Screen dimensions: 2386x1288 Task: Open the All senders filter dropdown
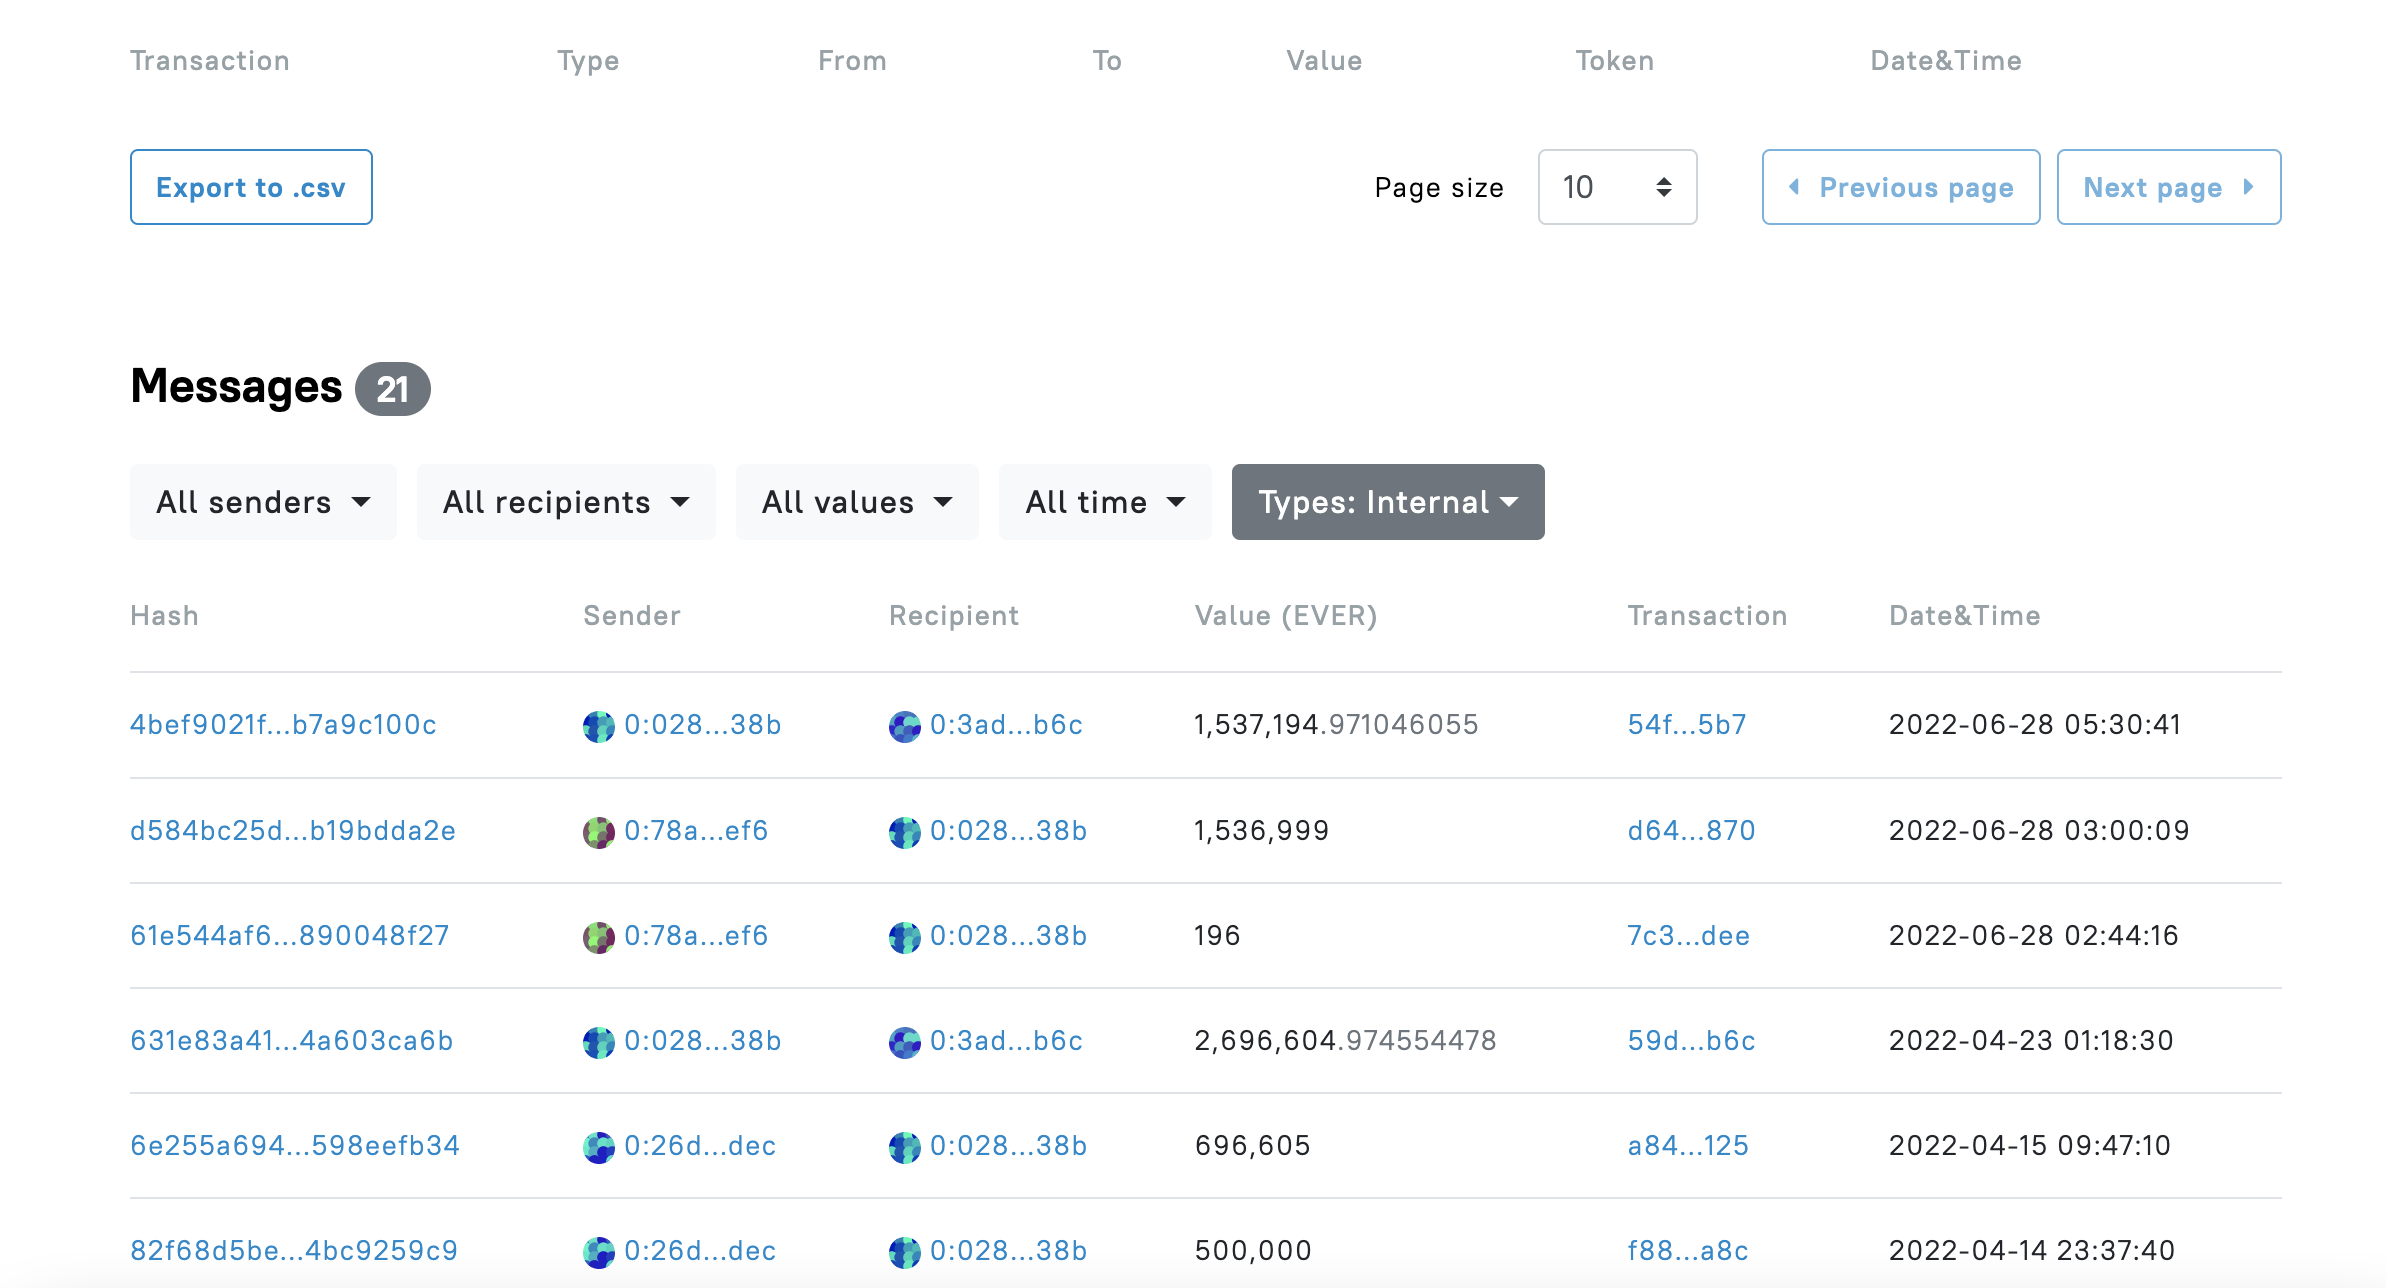[x=263, y=502]
